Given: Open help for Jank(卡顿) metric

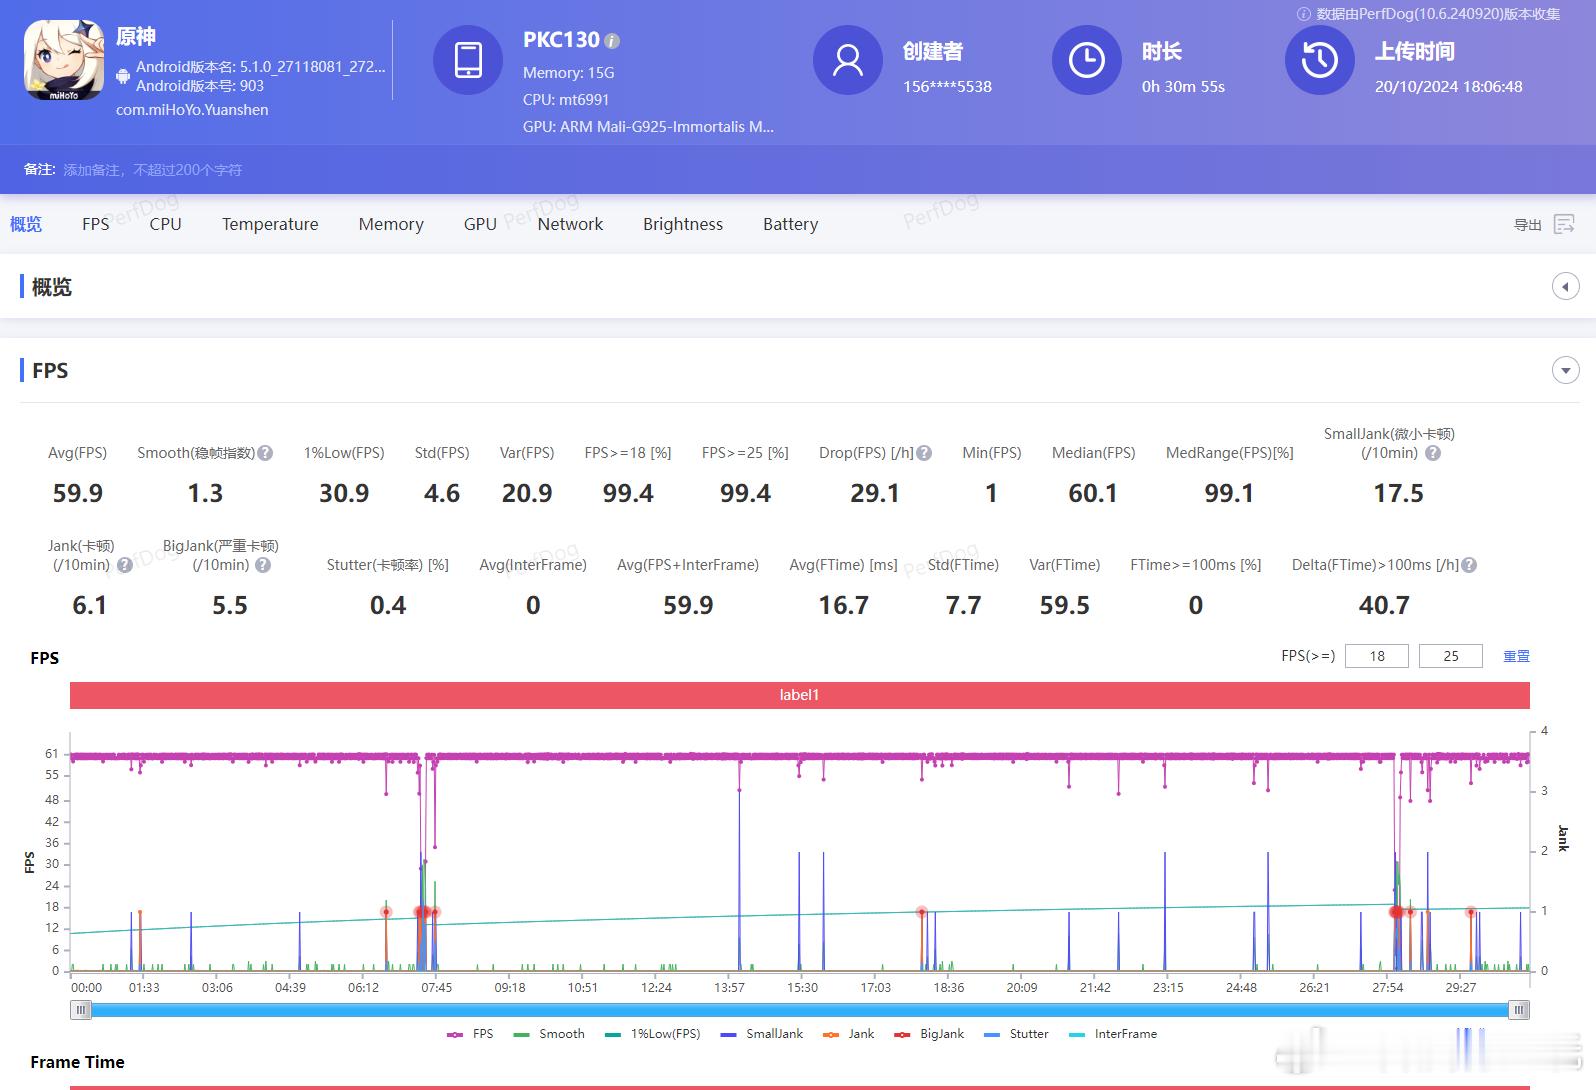Looking at the screenshot, I should point(125,565).
